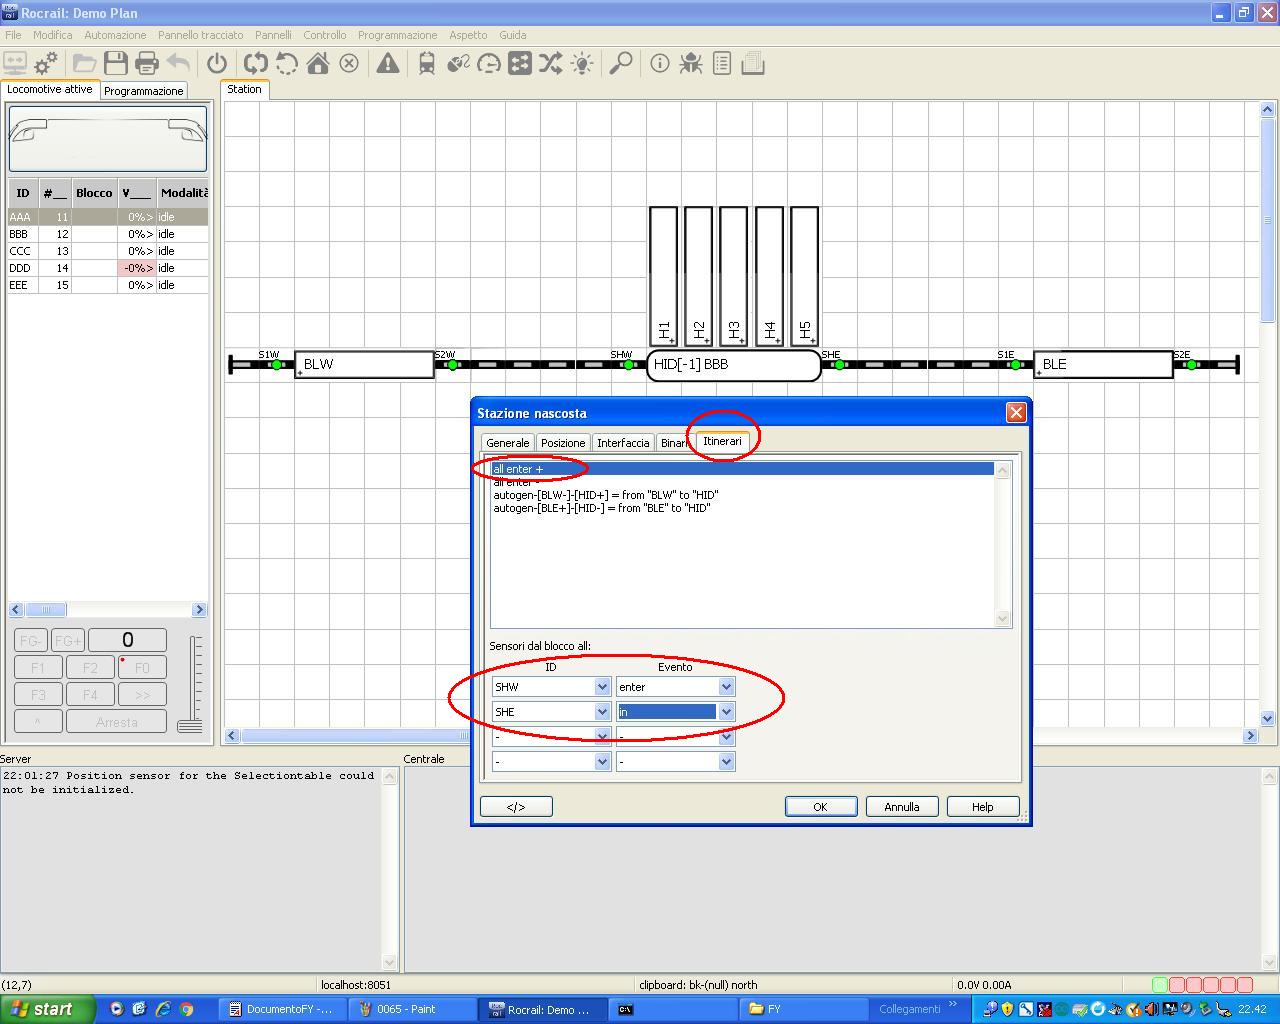Toggle the light bulb icon
Viewport: 1280px width, 1024px height.
coord(582,64)
